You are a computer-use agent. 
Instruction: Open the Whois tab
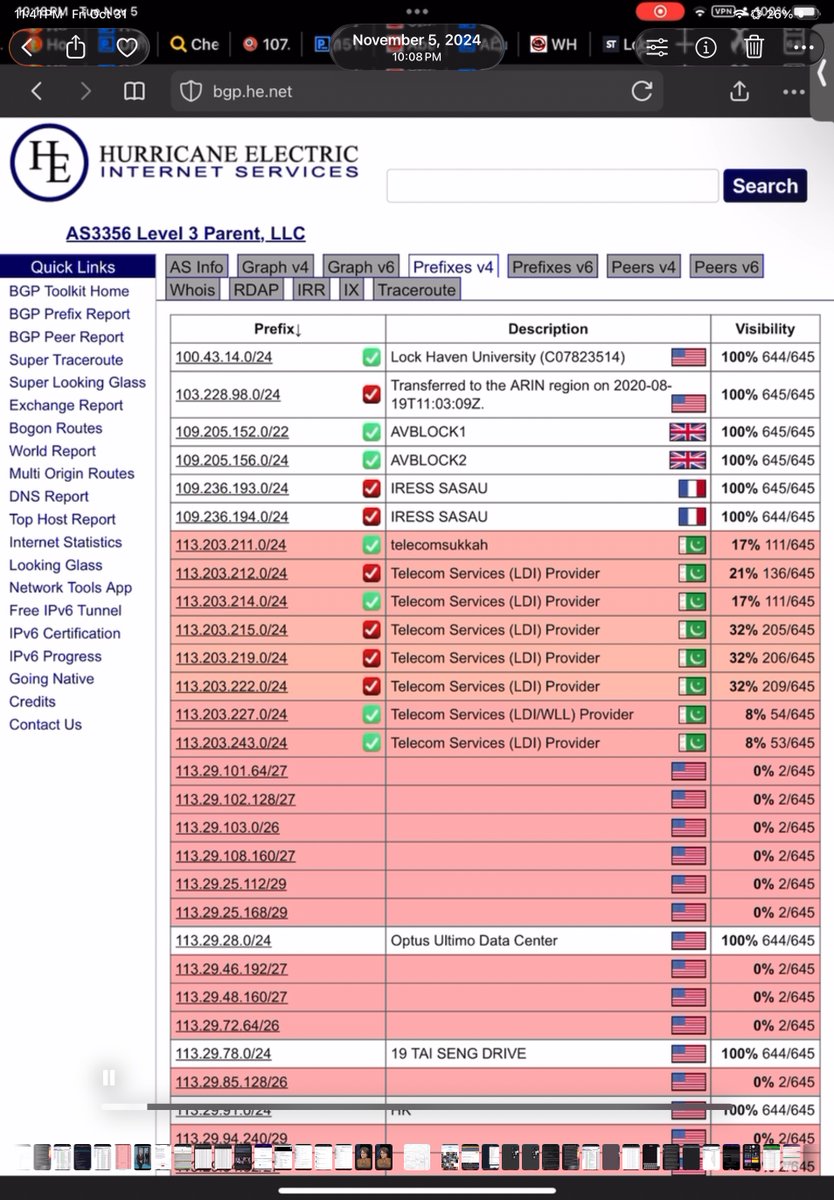pos(192,290)
